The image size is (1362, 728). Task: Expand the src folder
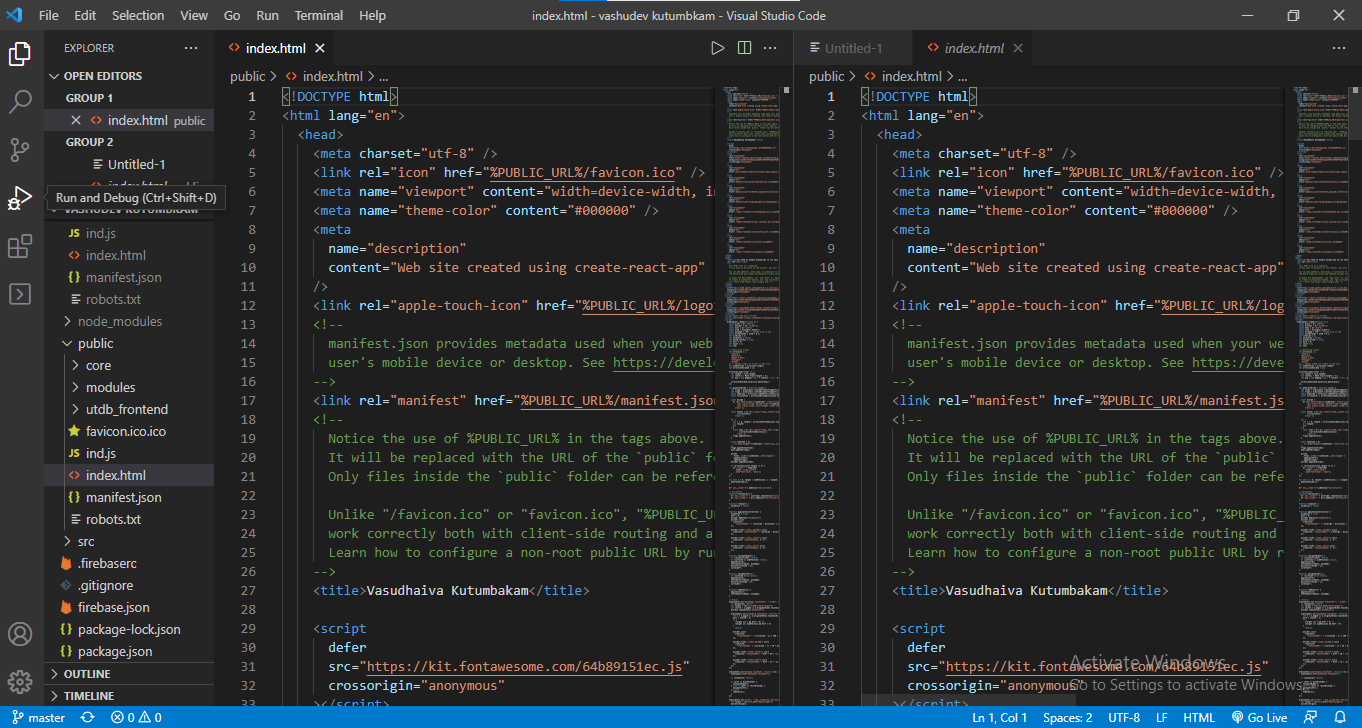tap(86, 541)
